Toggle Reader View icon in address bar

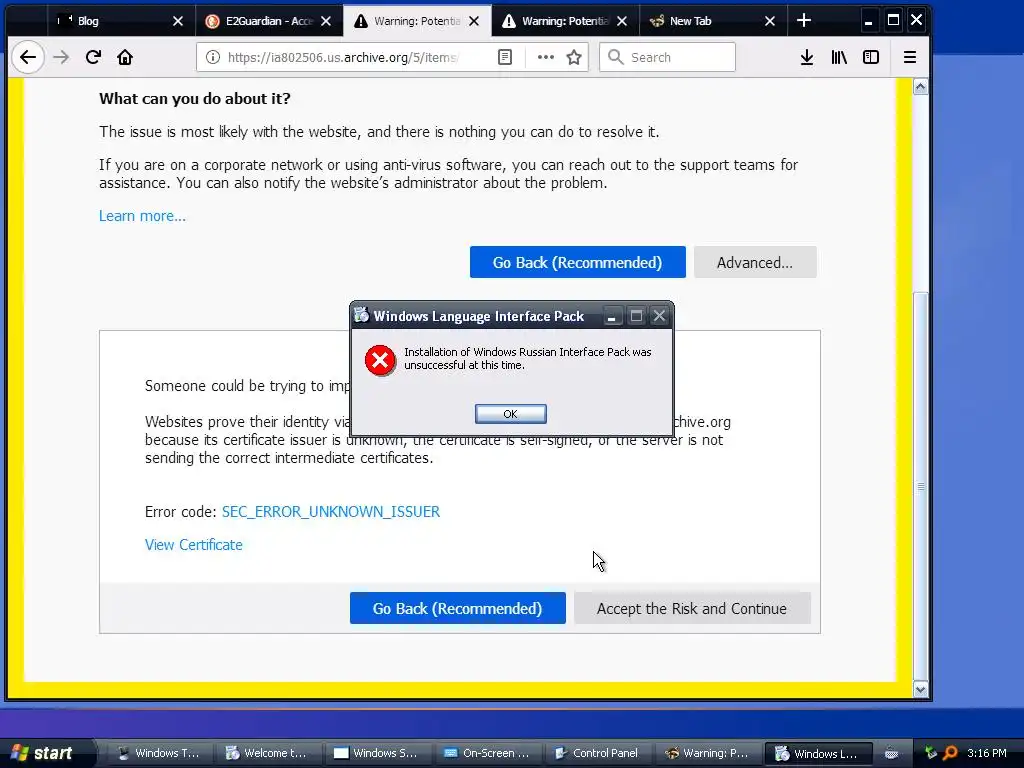[505, 57]
